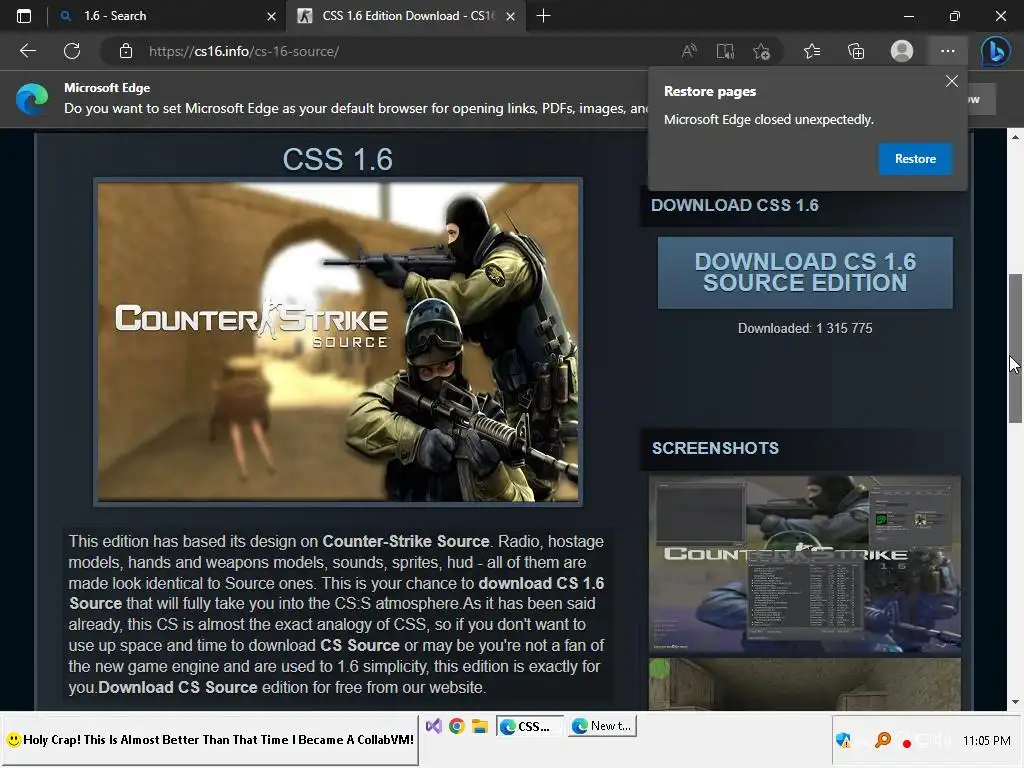Click the page vertical scrollbar thumb
The height and width of the screenshot is (768, 1024).
(x=1015, y=348)
